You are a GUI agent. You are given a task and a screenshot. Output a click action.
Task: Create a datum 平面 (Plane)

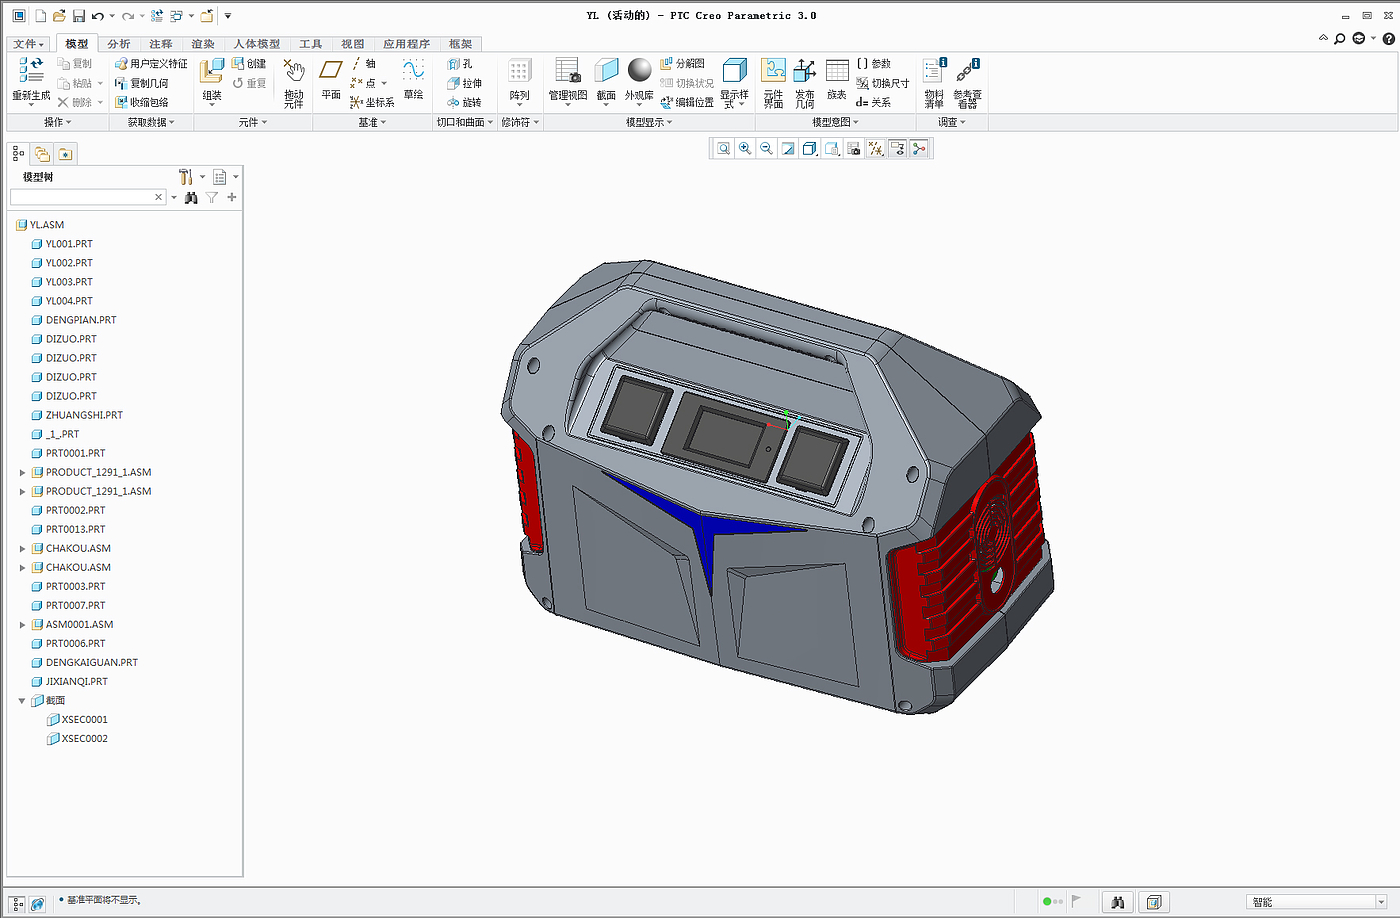[331, 71]
